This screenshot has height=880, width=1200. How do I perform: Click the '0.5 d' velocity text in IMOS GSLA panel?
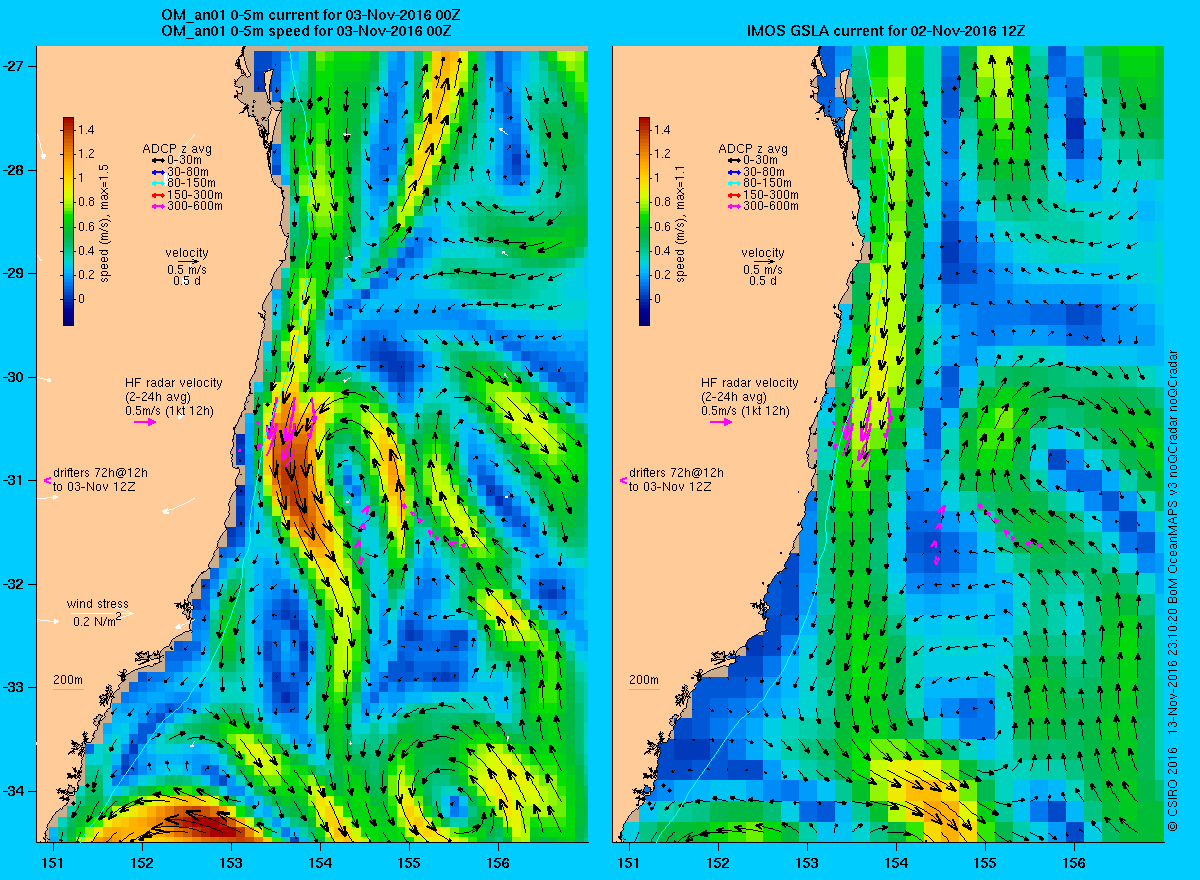[763, 281]
